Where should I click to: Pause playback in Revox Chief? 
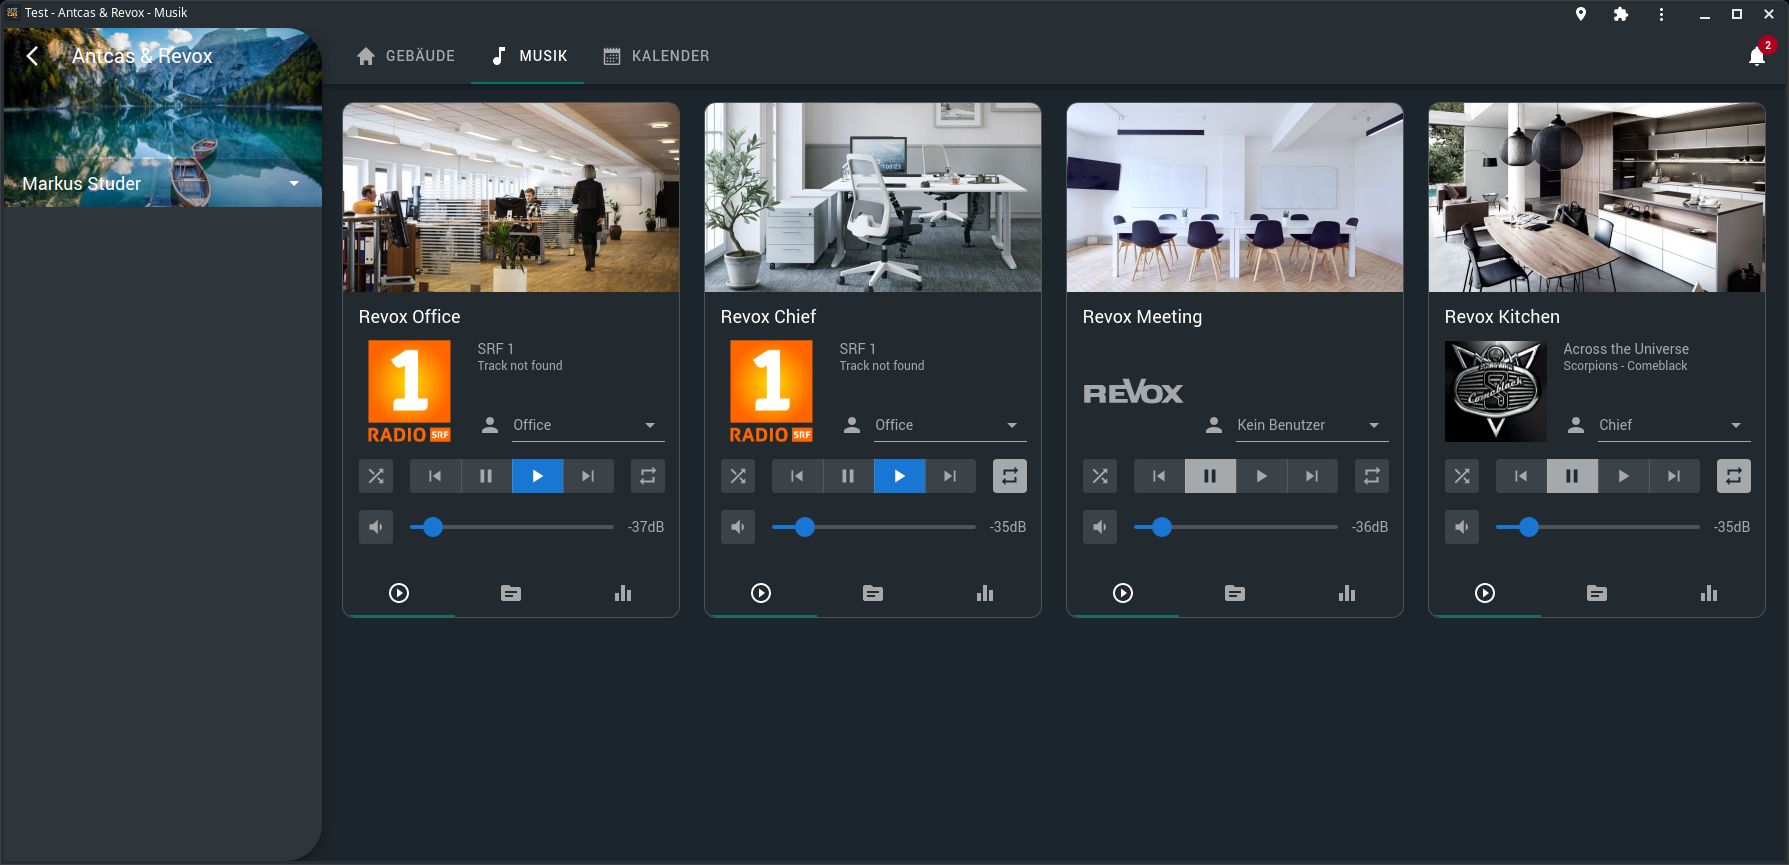tap(848, 476)
